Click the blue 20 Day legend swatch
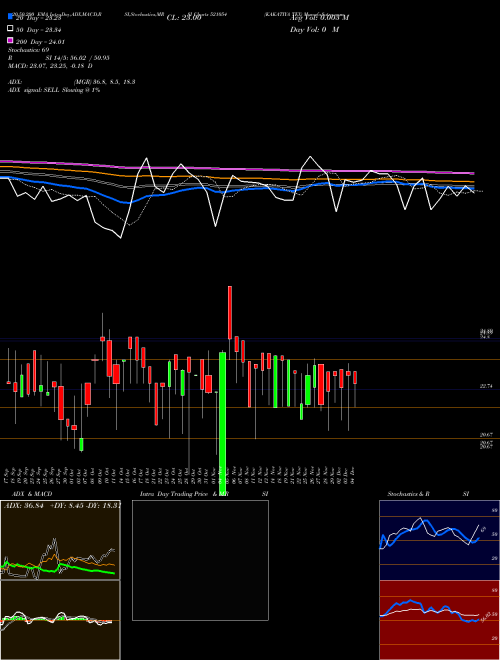Screen dimensions: 500x660 [x=11, y=17]
